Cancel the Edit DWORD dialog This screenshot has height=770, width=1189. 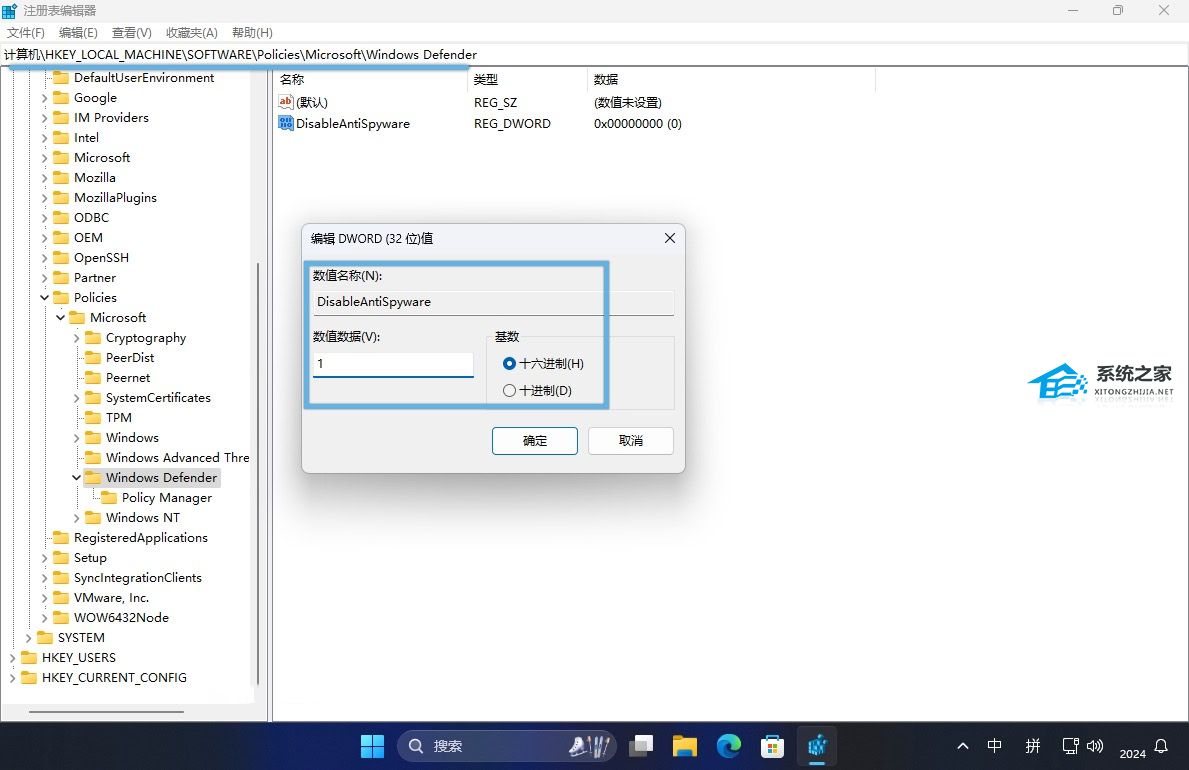pos(630,441)
